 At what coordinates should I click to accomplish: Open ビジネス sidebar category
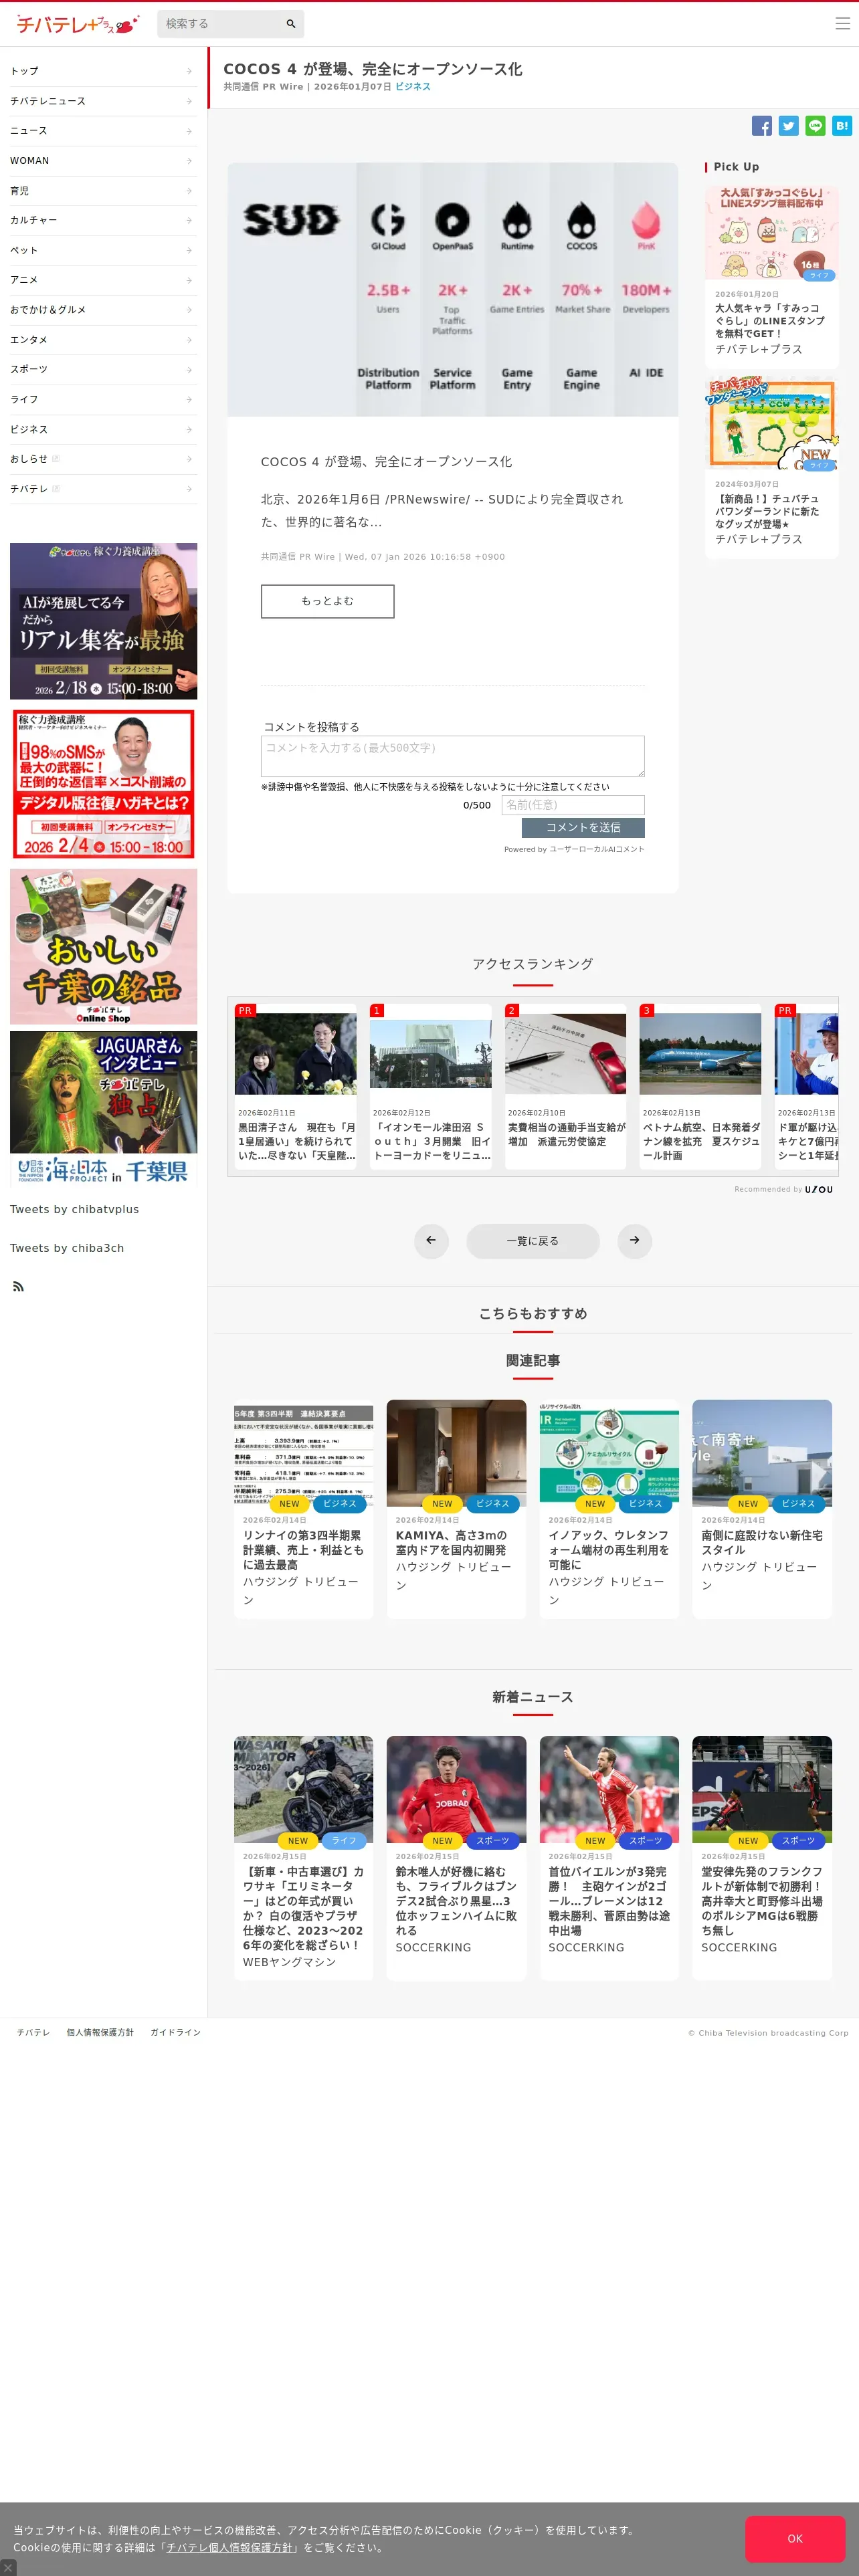click(103, 429)
